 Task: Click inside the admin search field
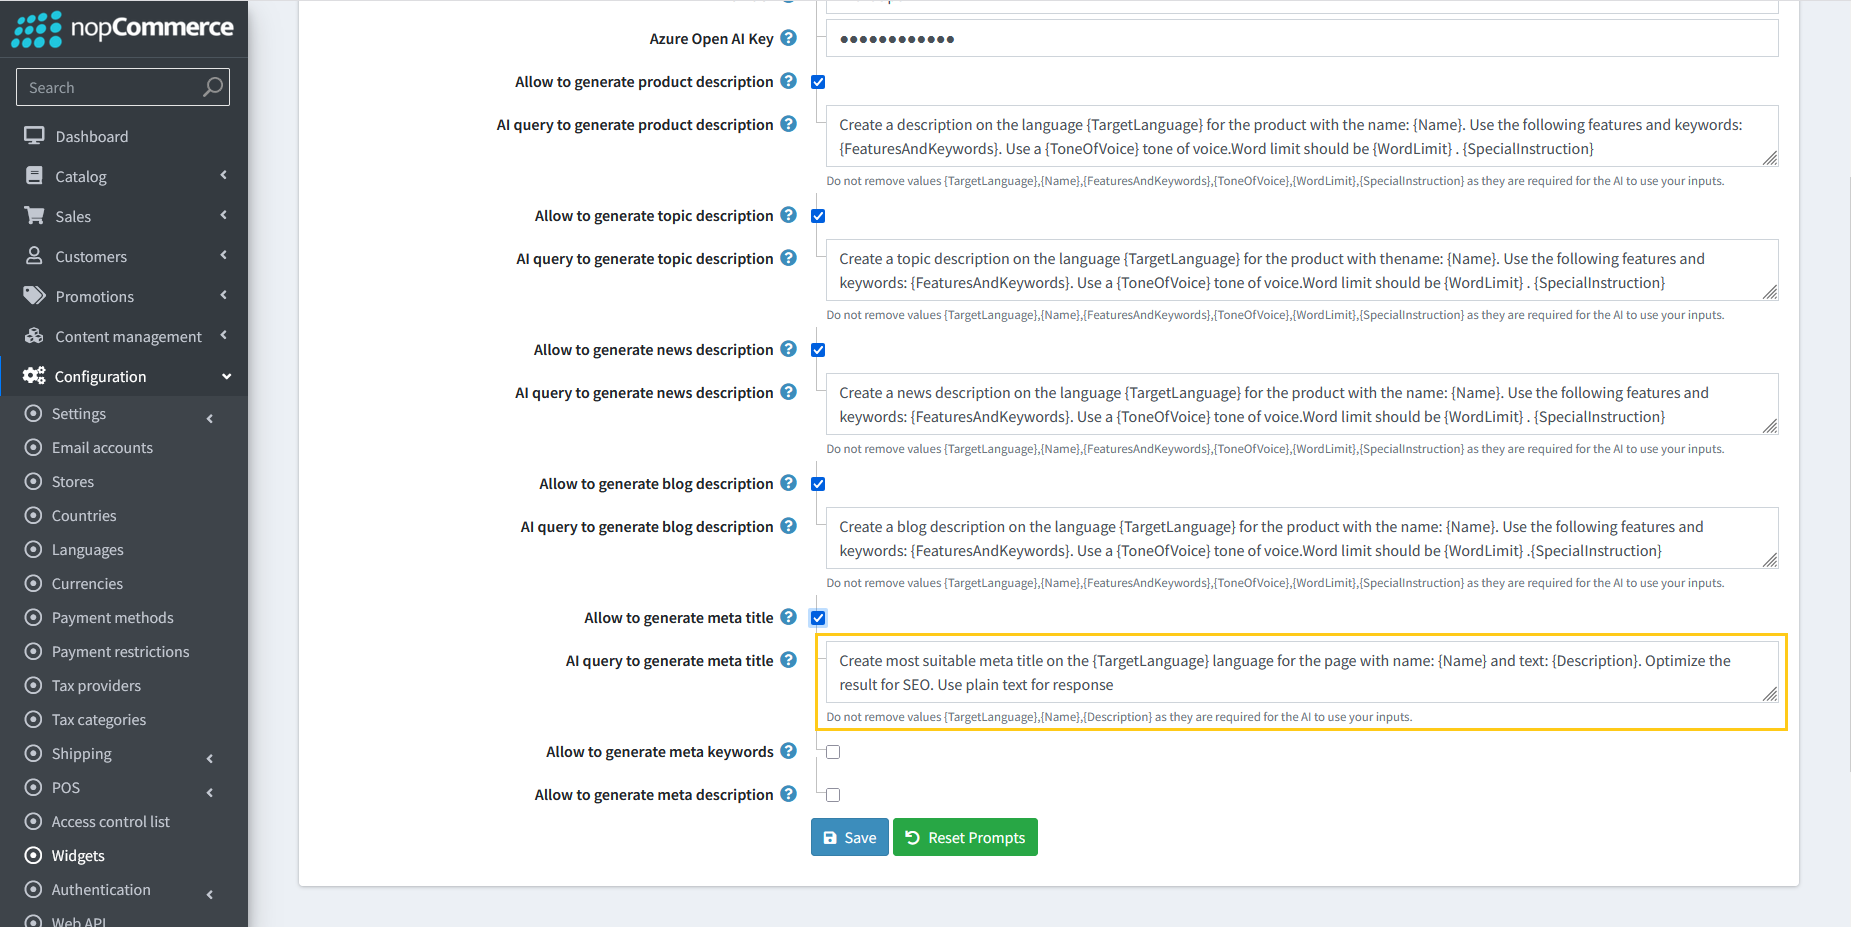(x=110, y=87)
